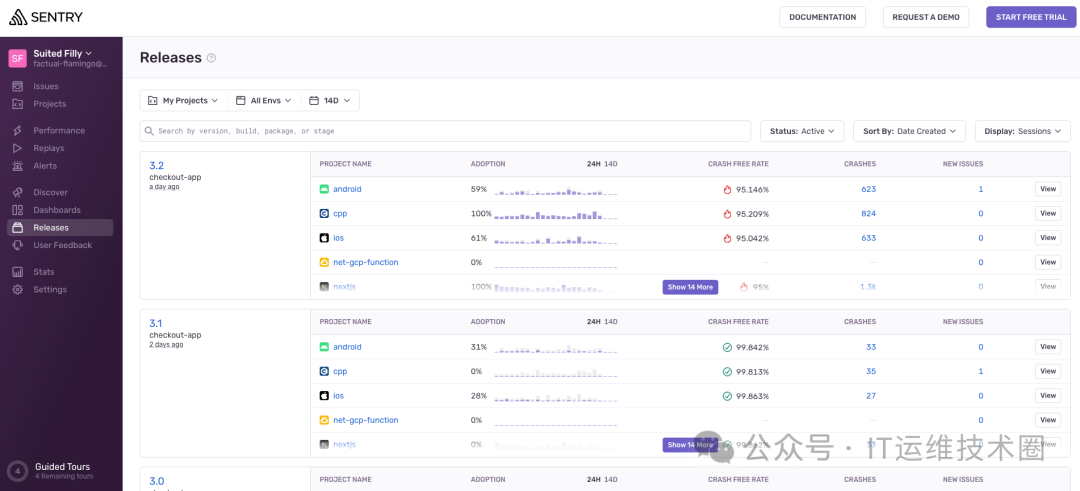Show 14 more projects in release 3.2
Viewport: 1080px width, 491px height.
coord(690,287)
